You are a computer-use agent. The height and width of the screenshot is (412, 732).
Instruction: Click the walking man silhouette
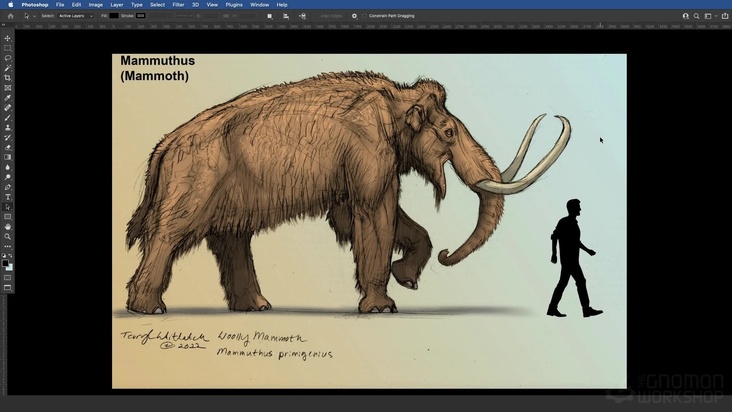coord(574,258)
